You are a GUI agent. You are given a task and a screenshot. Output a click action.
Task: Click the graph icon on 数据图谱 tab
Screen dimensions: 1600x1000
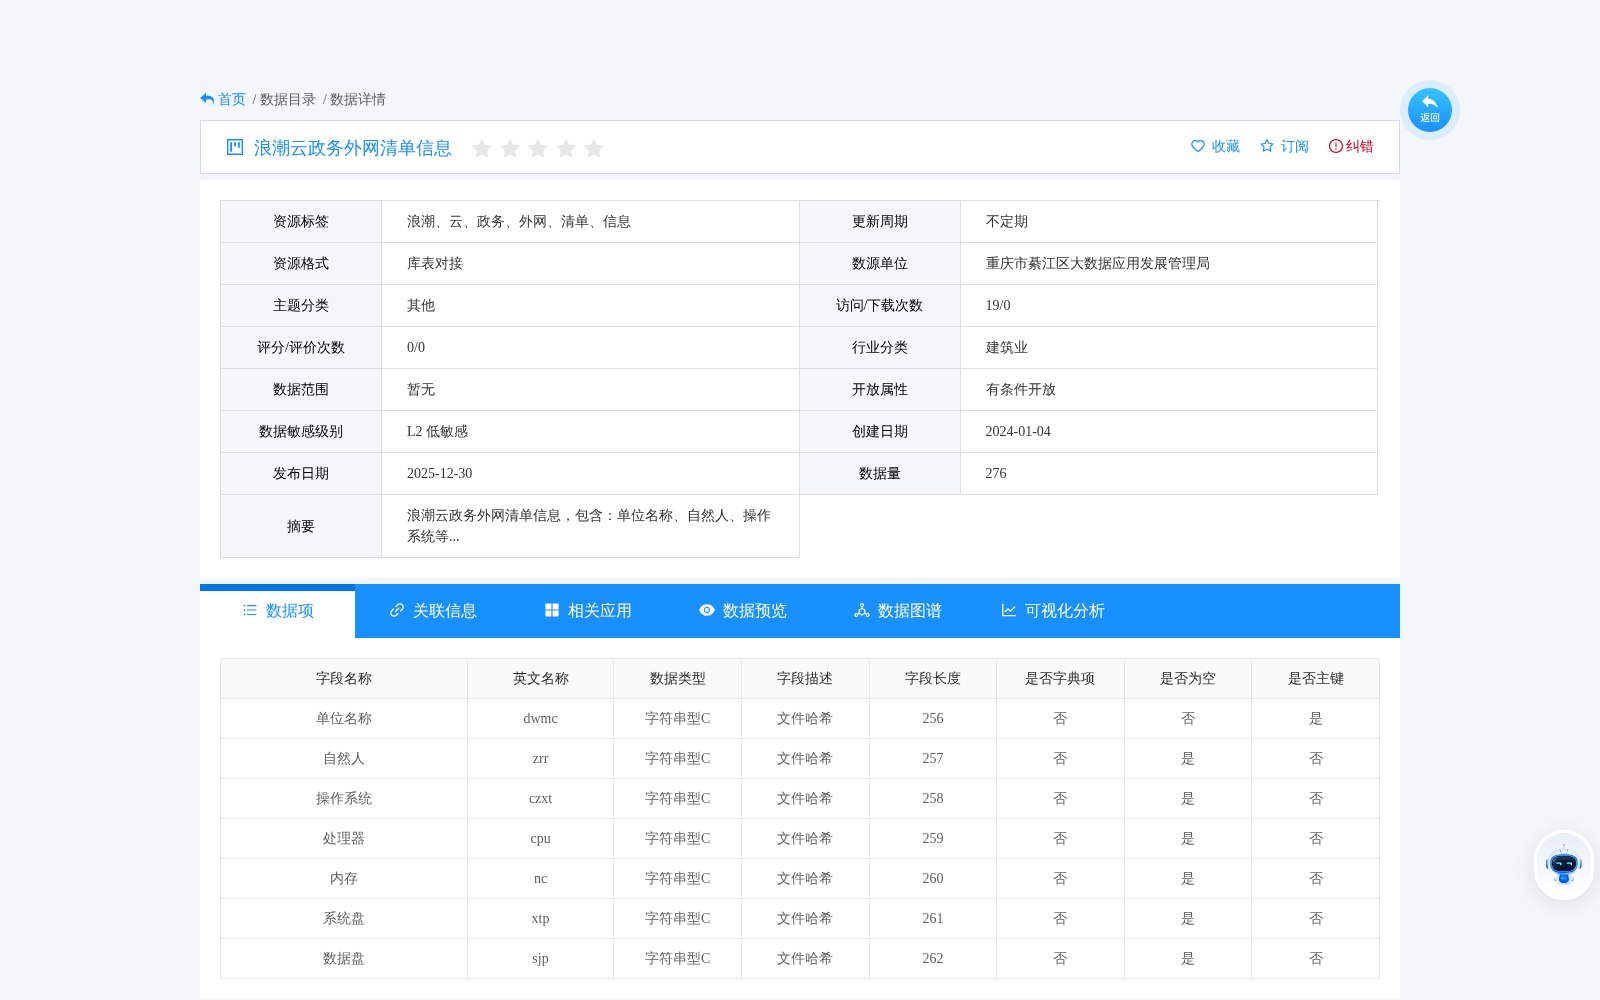(x=862, y=610)
